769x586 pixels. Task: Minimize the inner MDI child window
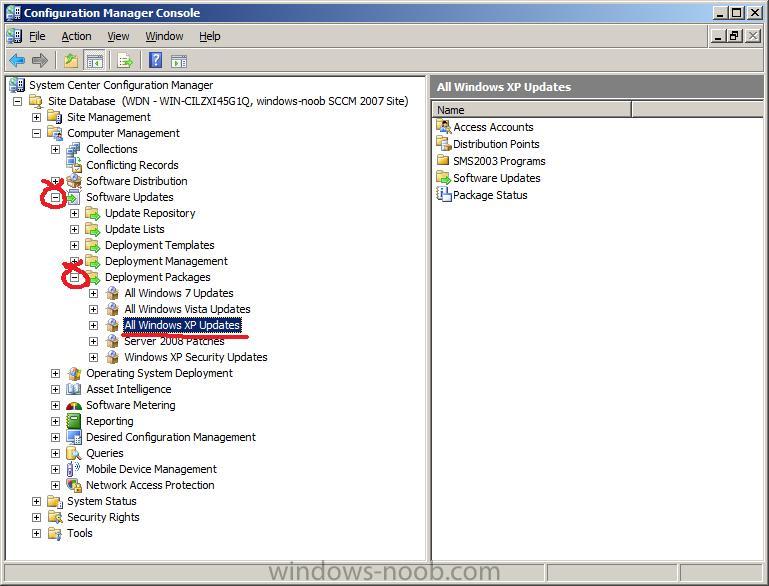click(x=718, y=36)
